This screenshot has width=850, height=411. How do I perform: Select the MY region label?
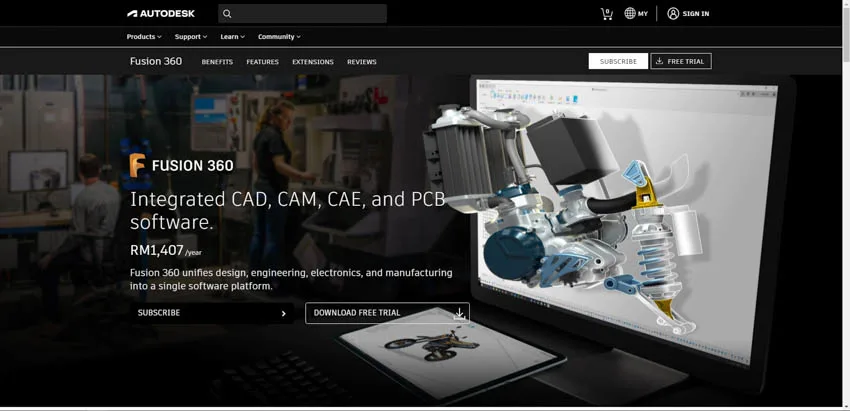[x=643, y=14]
